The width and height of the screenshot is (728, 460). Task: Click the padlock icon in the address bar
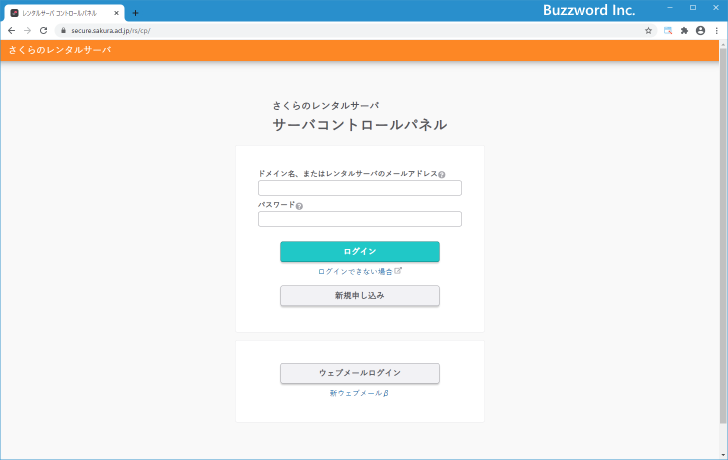click(64, 31)
